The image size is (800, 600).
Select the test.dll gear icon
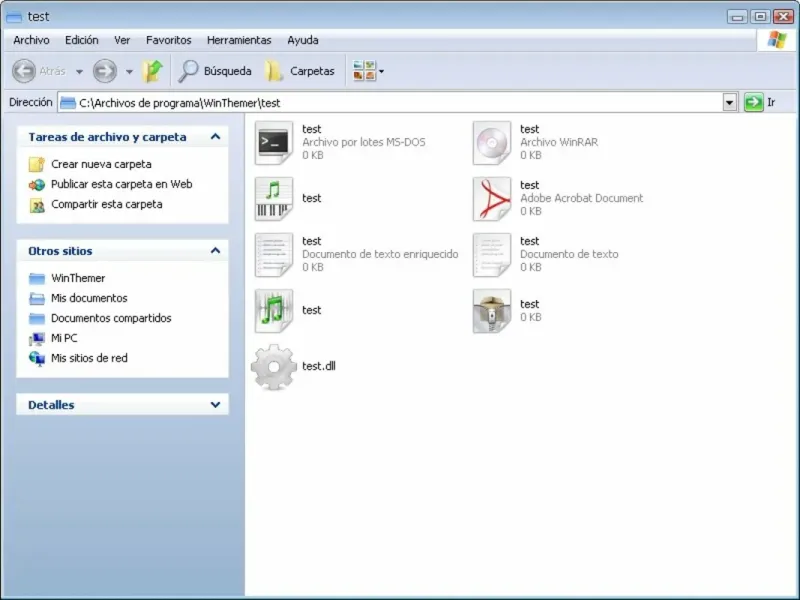click(274, 367)
